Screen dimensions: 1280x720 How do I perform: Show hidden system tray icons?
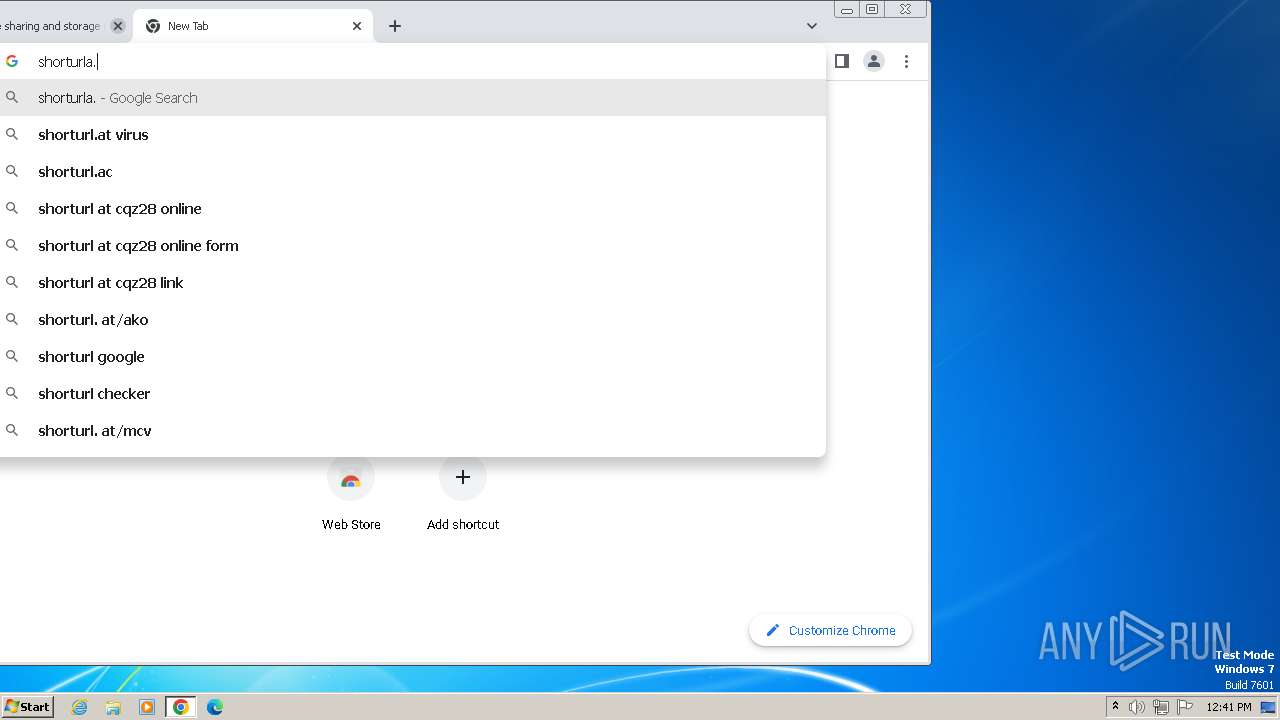click(1115, 707)
